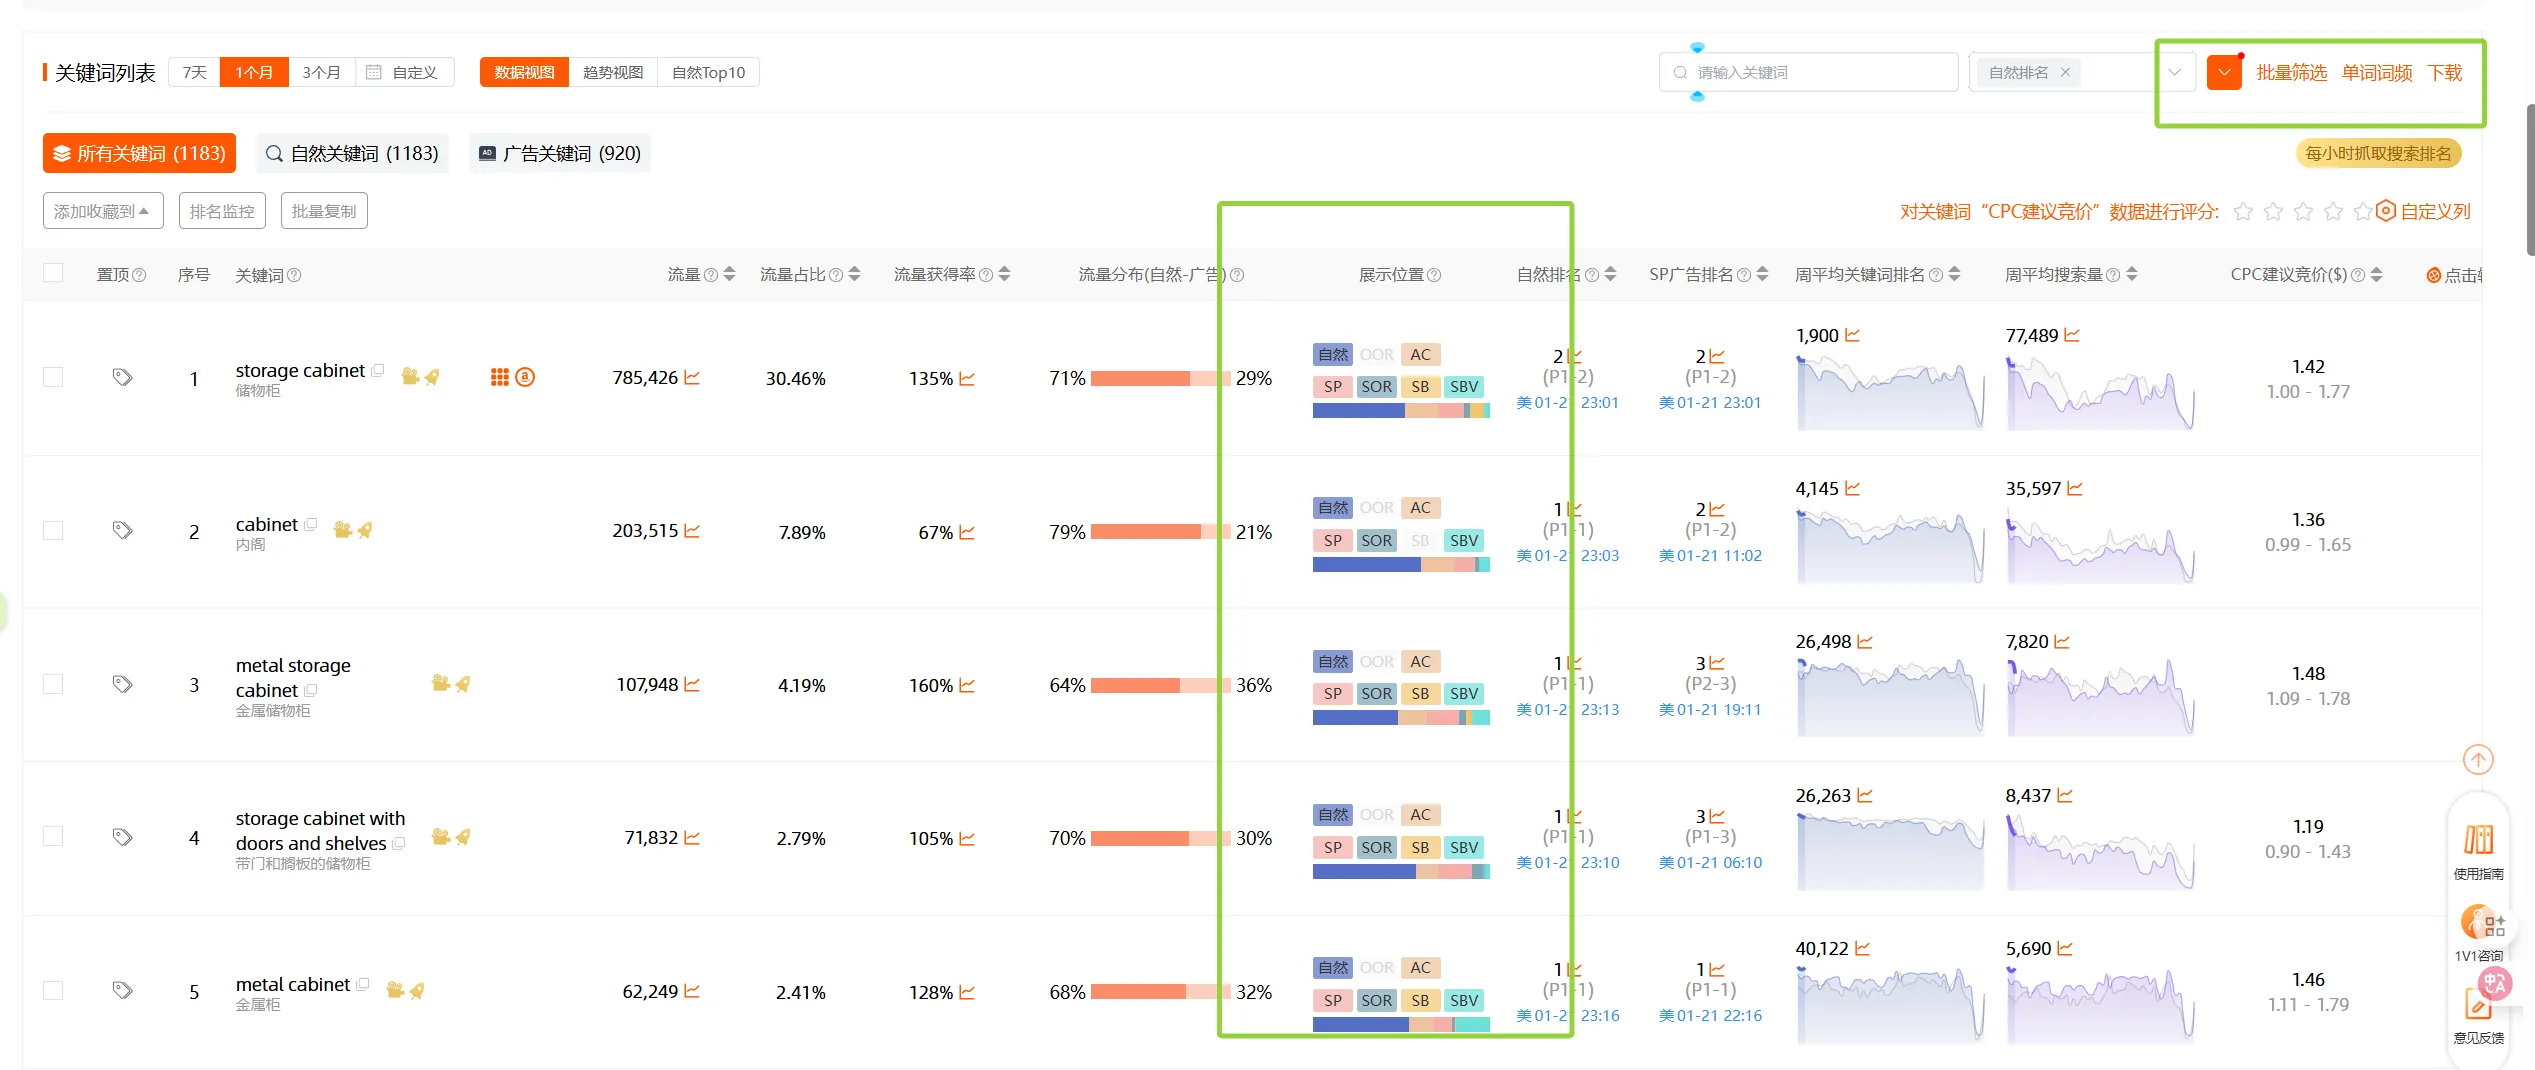Image resolution: width=2535 pixels, height=1070 pixels.
Task: Expand the 添加收藏到 dropdown
Action: [102, 211]
